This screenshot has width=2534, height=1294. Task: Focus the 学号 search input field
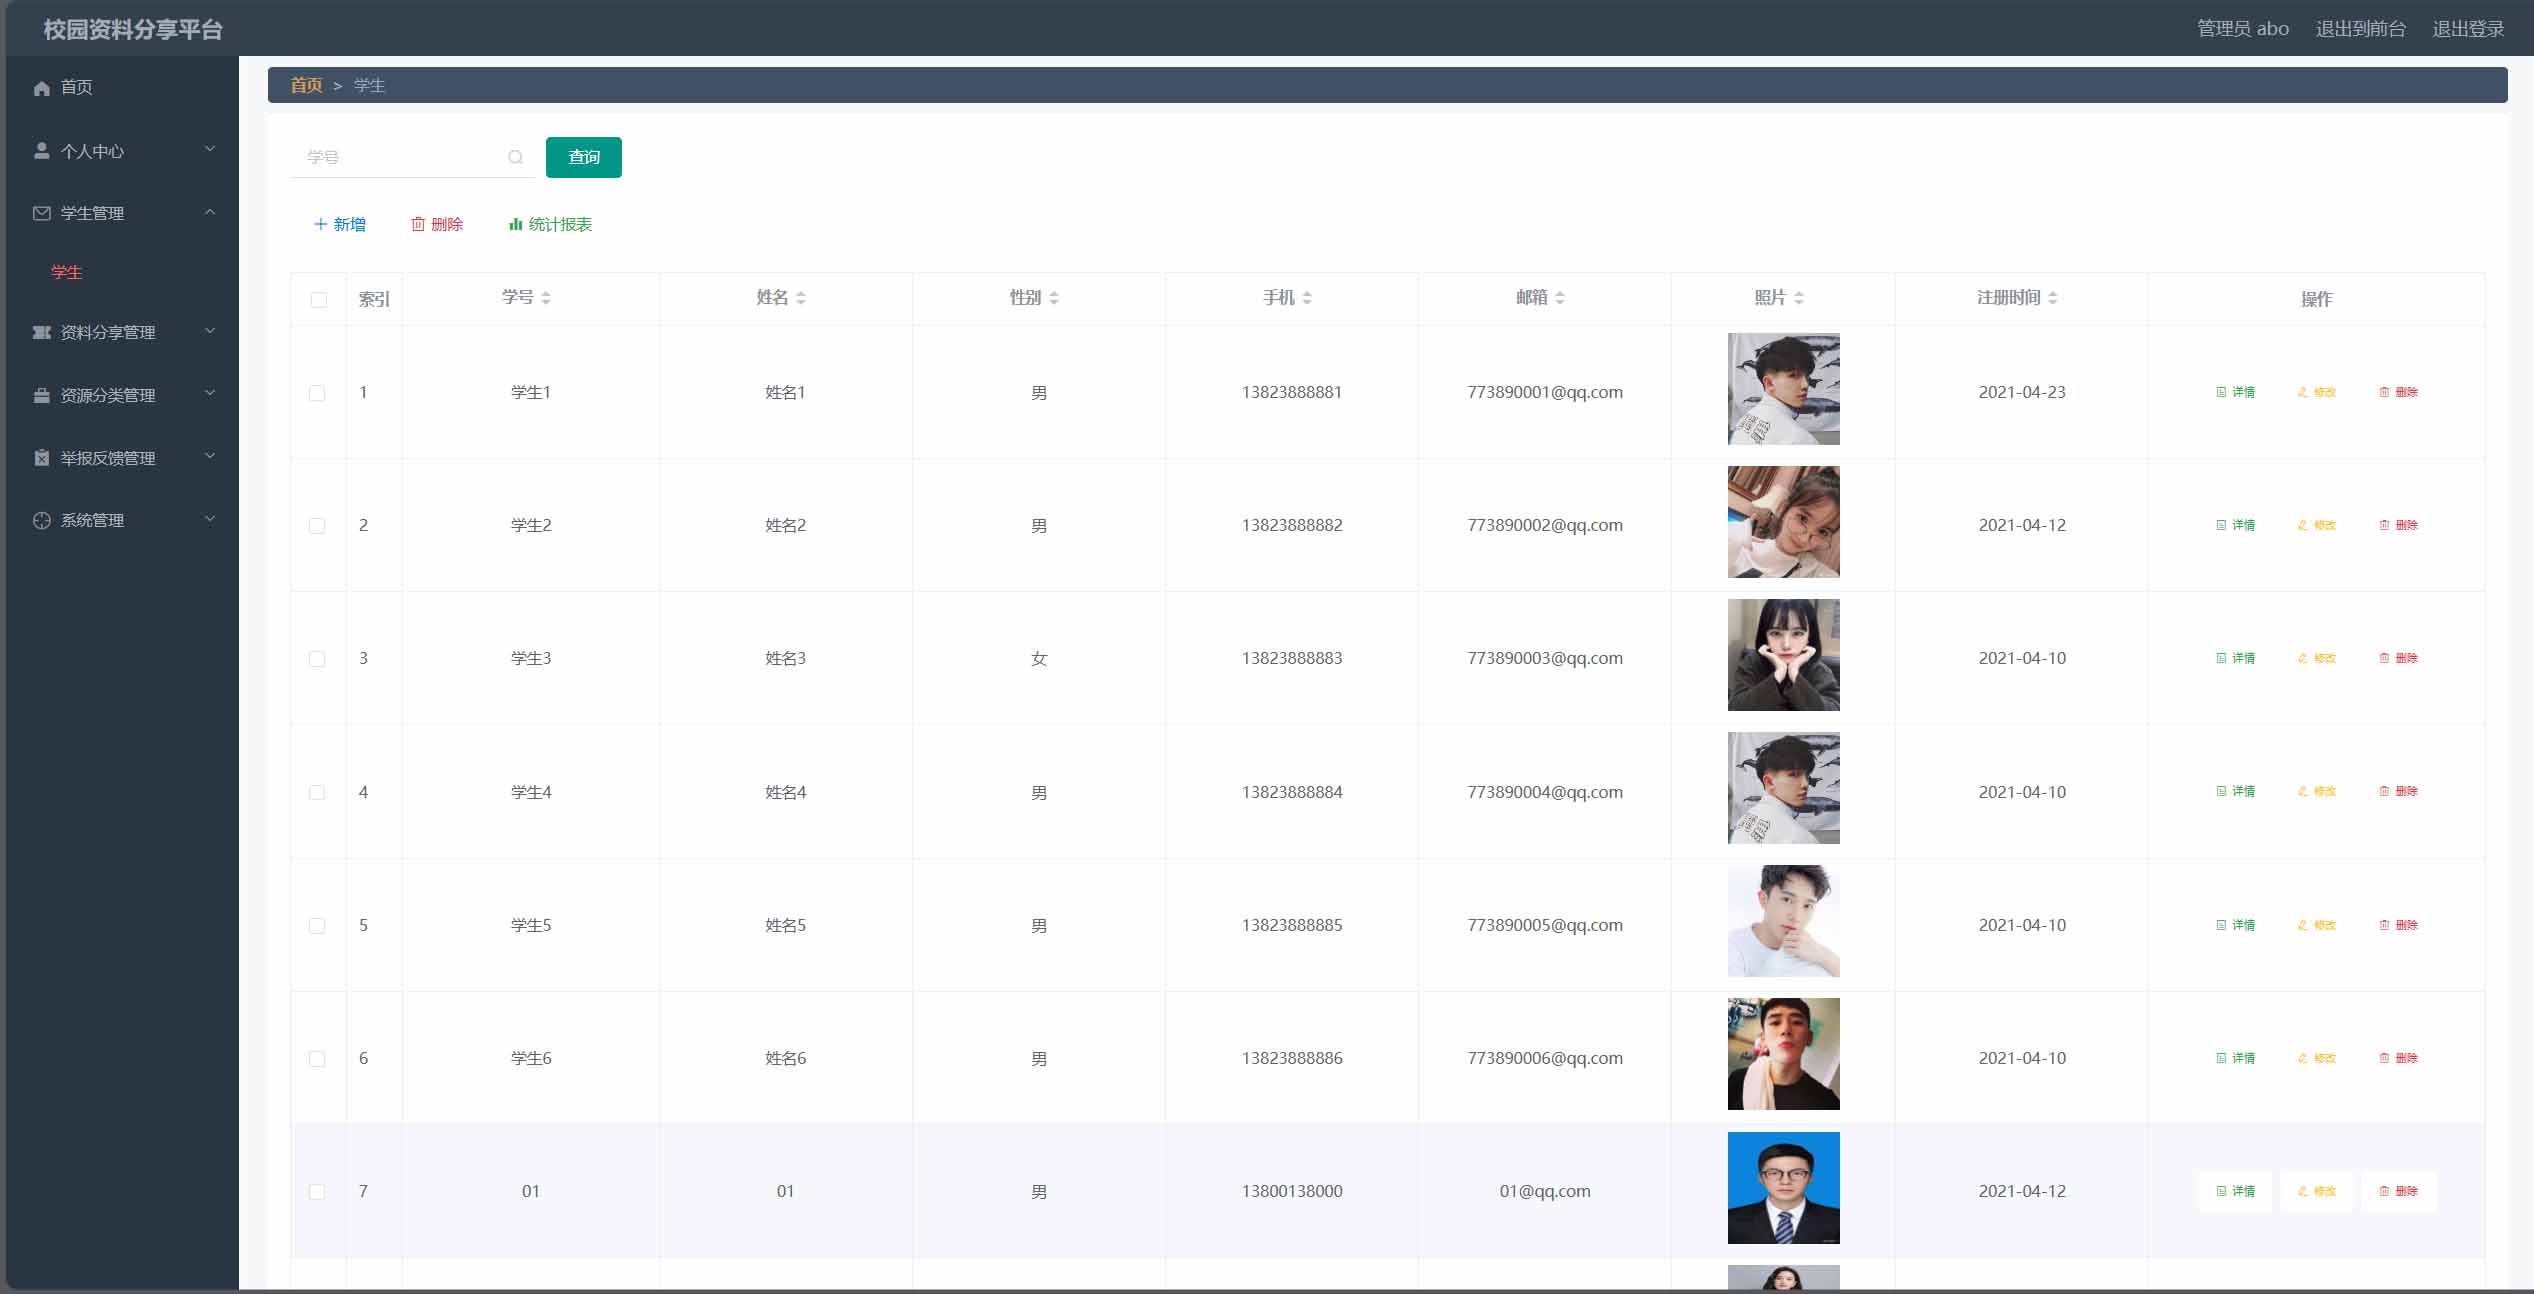pos(412,157)
